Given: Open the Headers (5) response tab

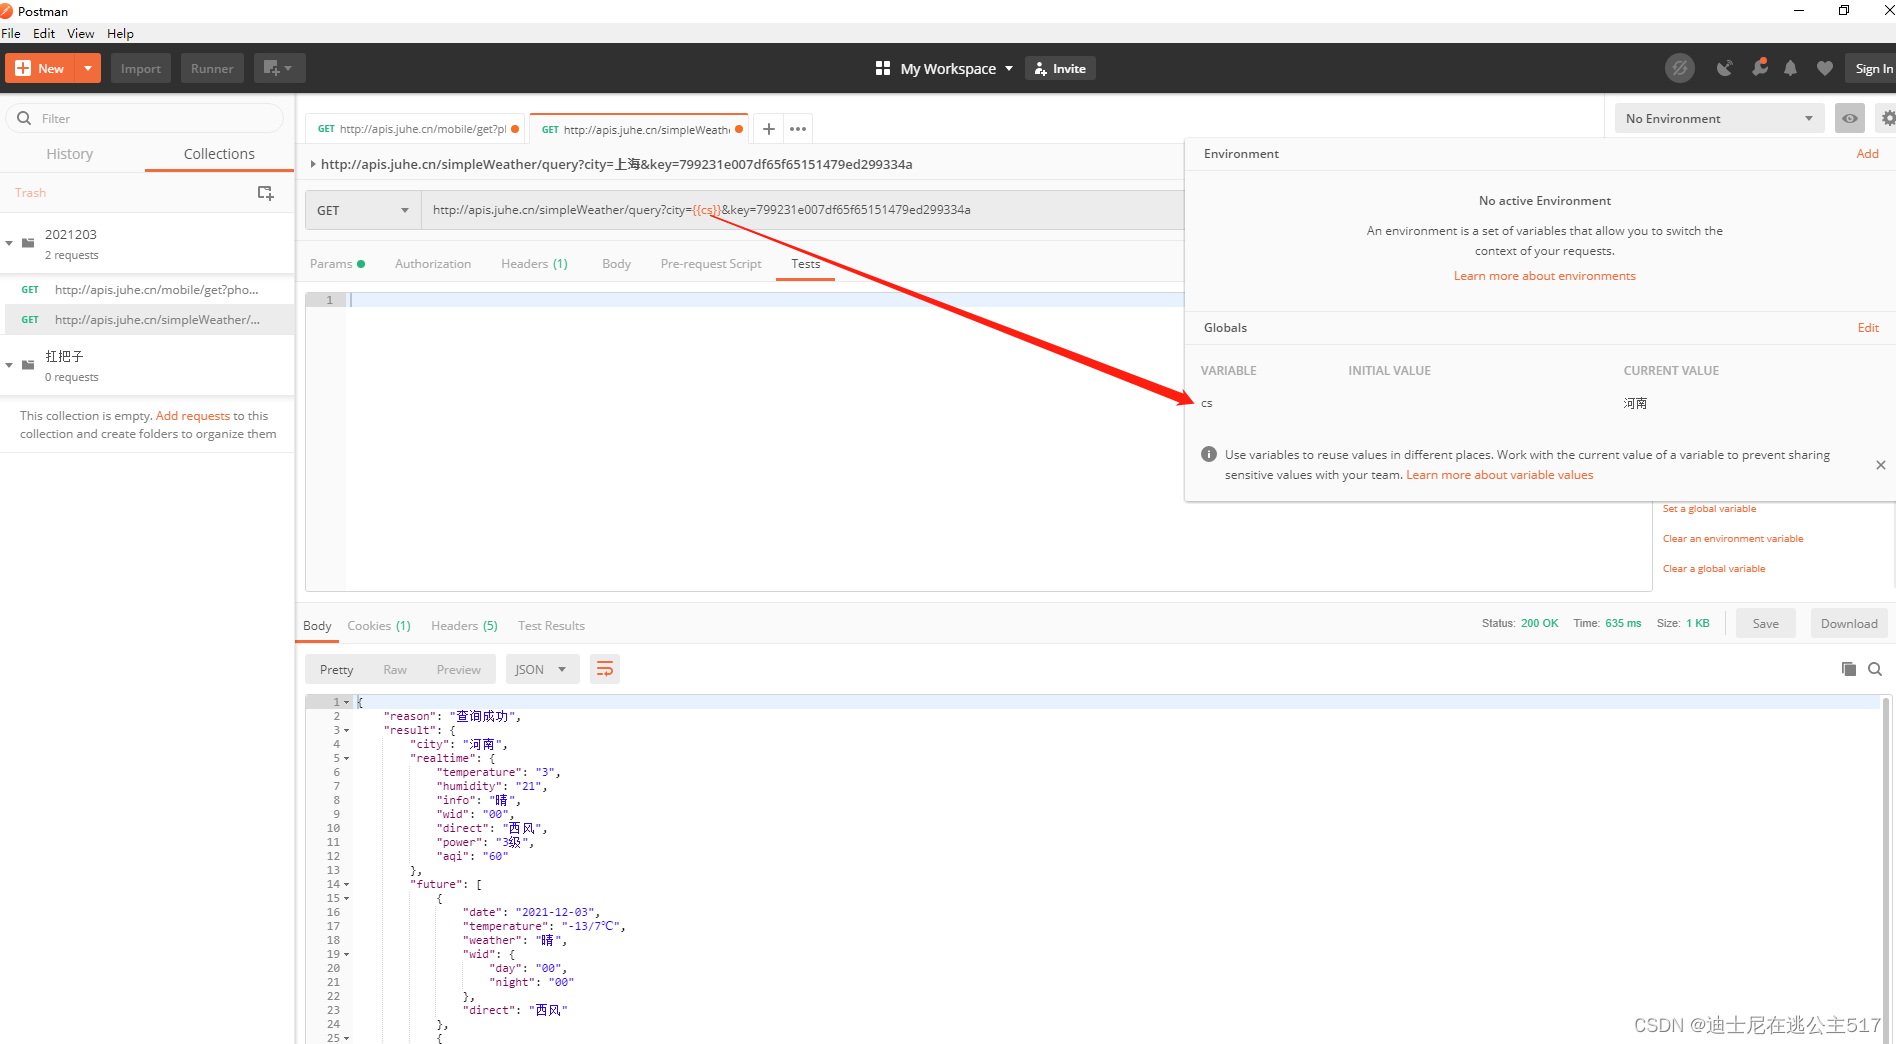Looking at the screenshot, I should [x=464, y=626].
